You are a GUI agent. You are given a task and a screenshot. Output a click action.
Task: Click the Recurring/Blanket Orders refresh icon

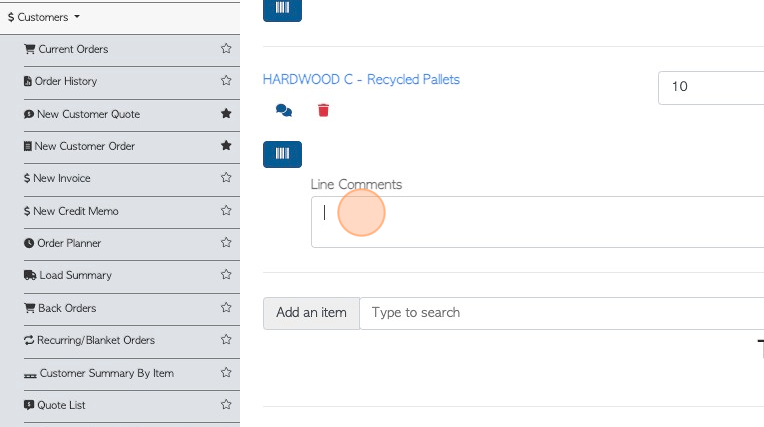coord(29,340)
